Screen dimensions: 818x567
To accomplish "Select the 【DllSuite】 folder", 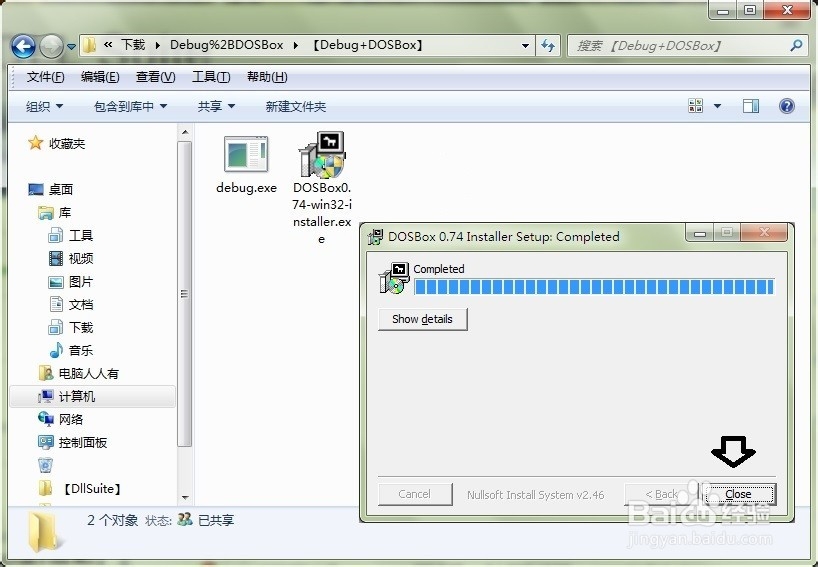I will tap(92, 489).
